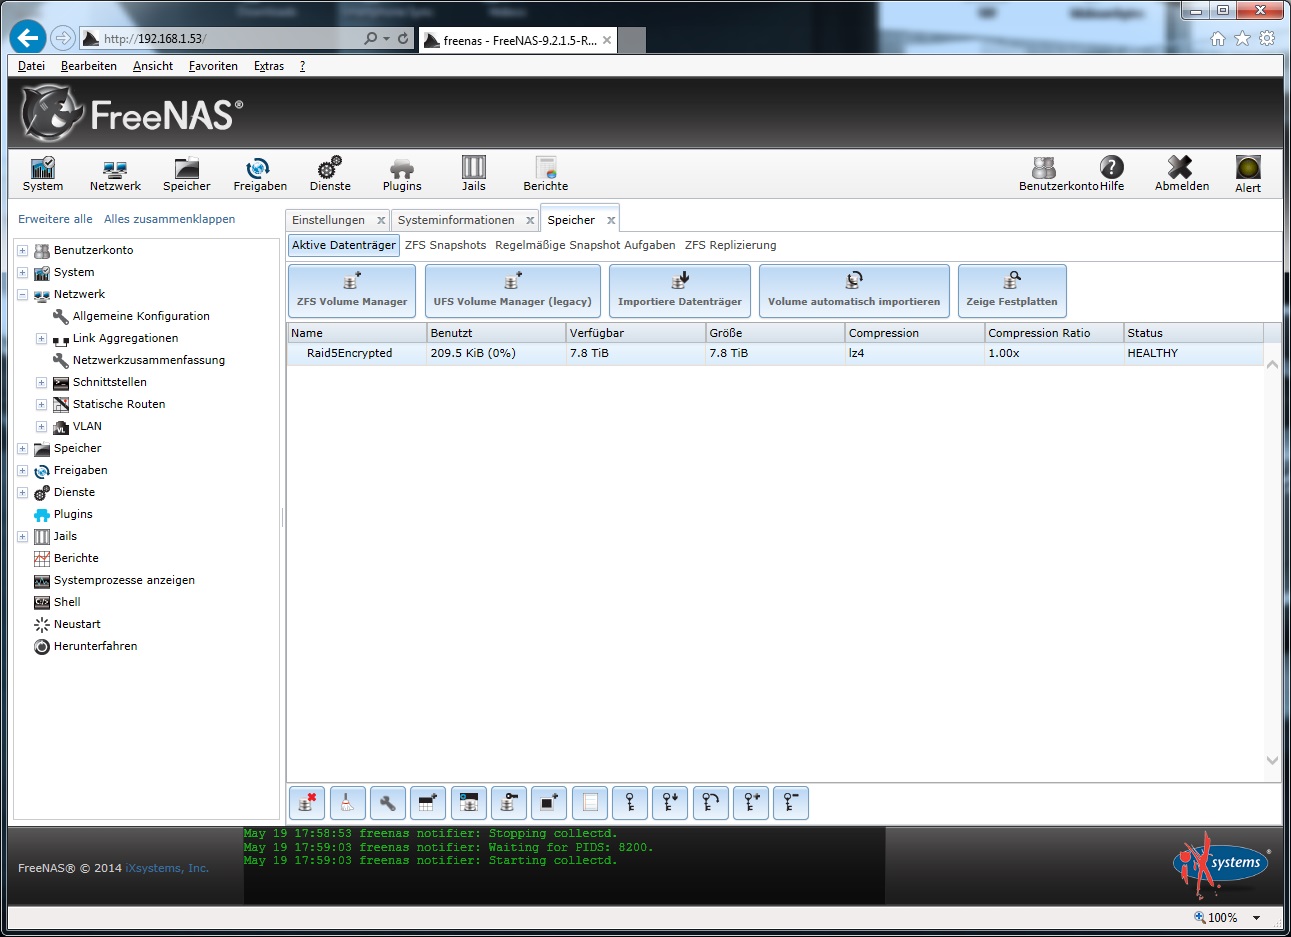Click the remove recovery key minus icon
Screen dimensions: 1291x937
791,802
